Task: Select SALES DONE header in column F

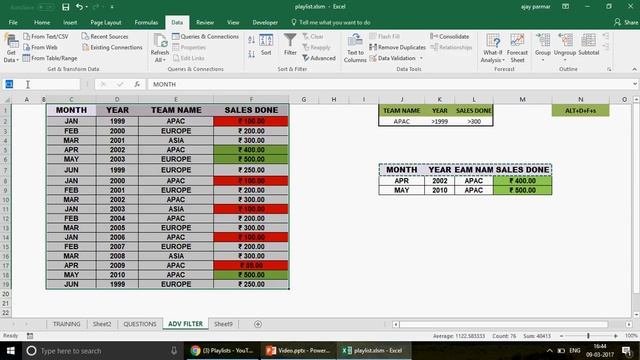Action: click(x=251, y=110)
